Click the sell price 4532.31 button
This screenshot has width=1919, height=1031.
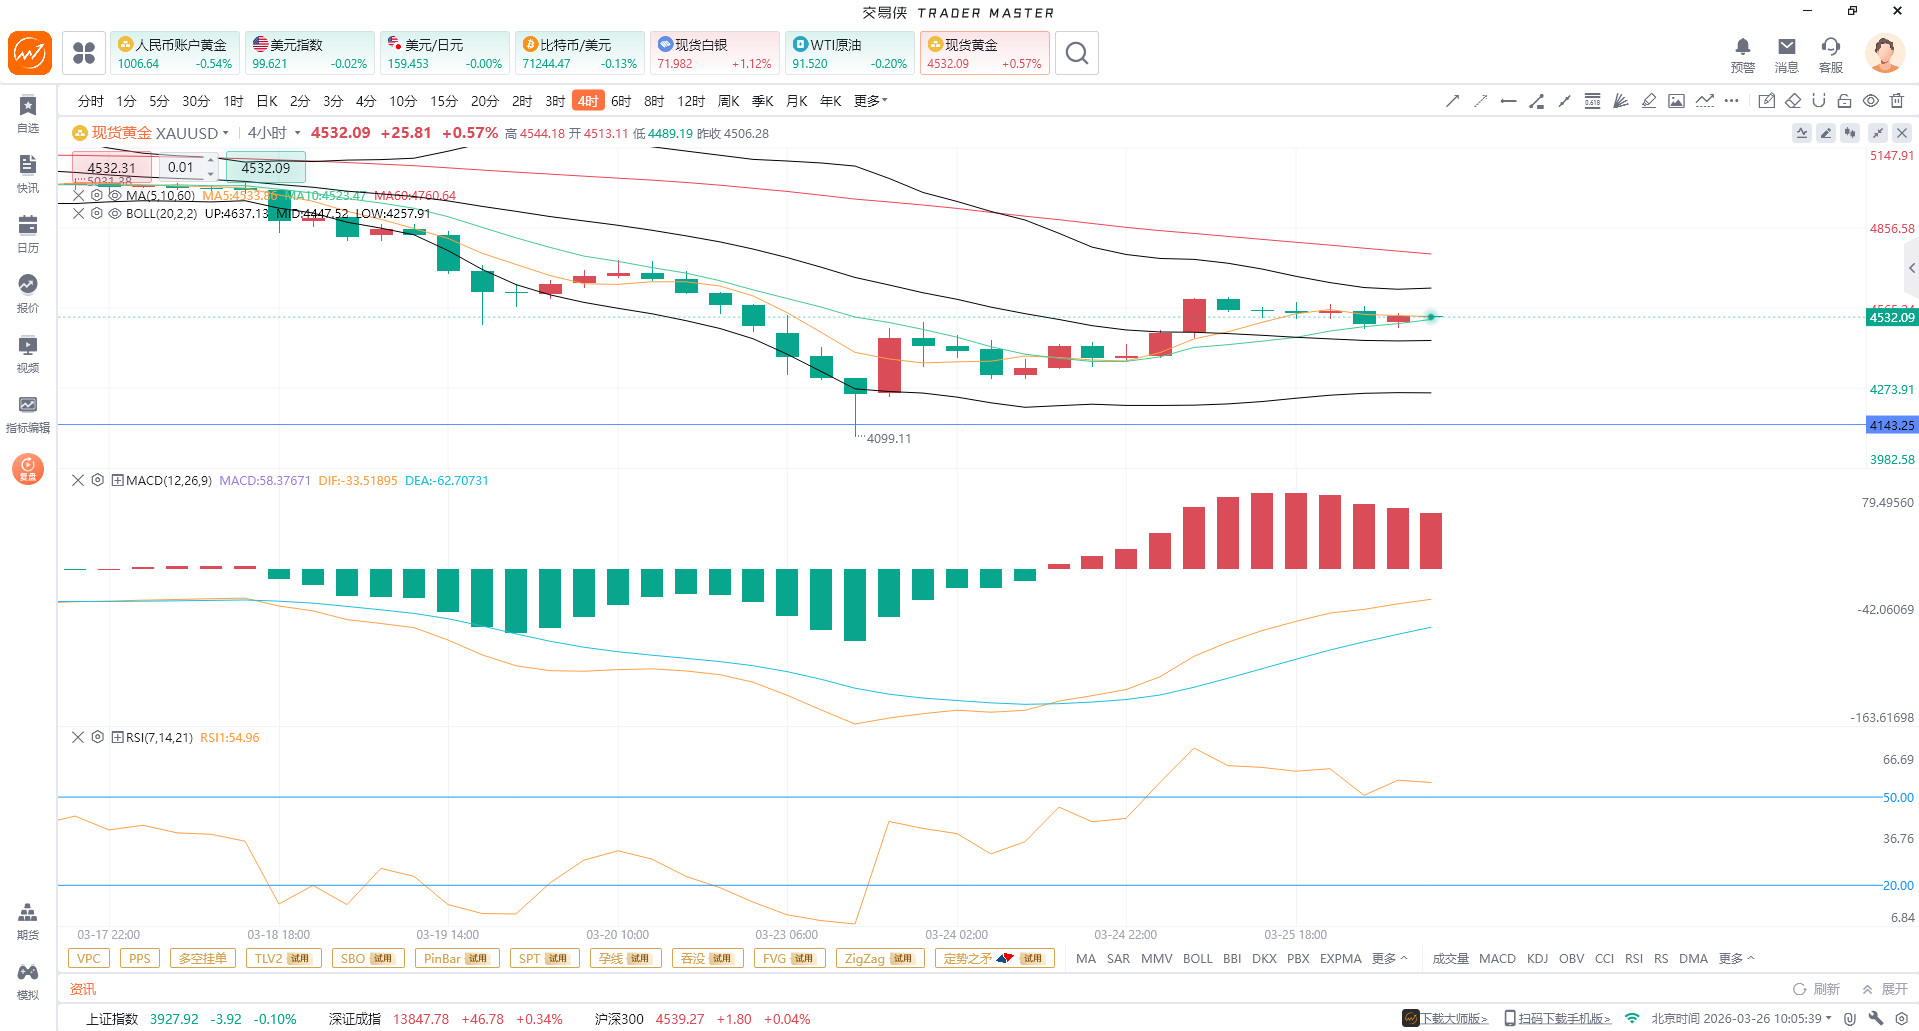[x=111, y=168]
